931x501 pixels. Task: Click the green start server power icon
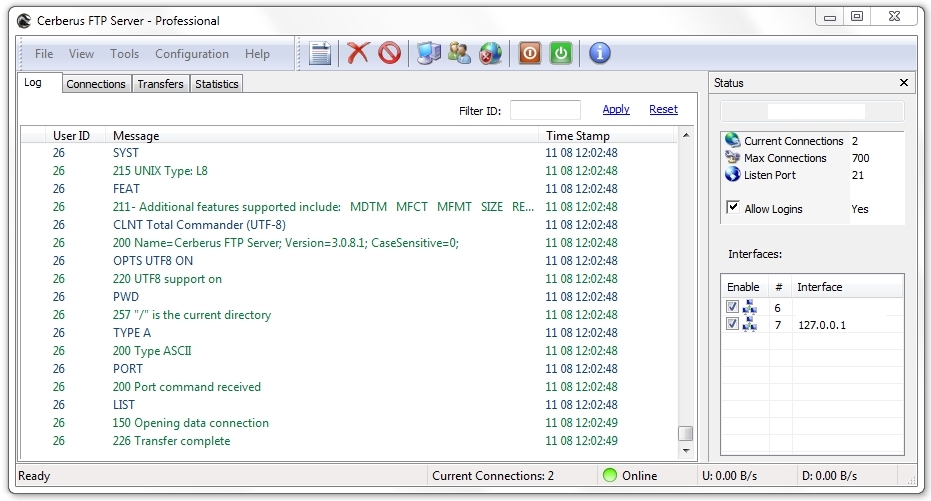pos(561,53)
